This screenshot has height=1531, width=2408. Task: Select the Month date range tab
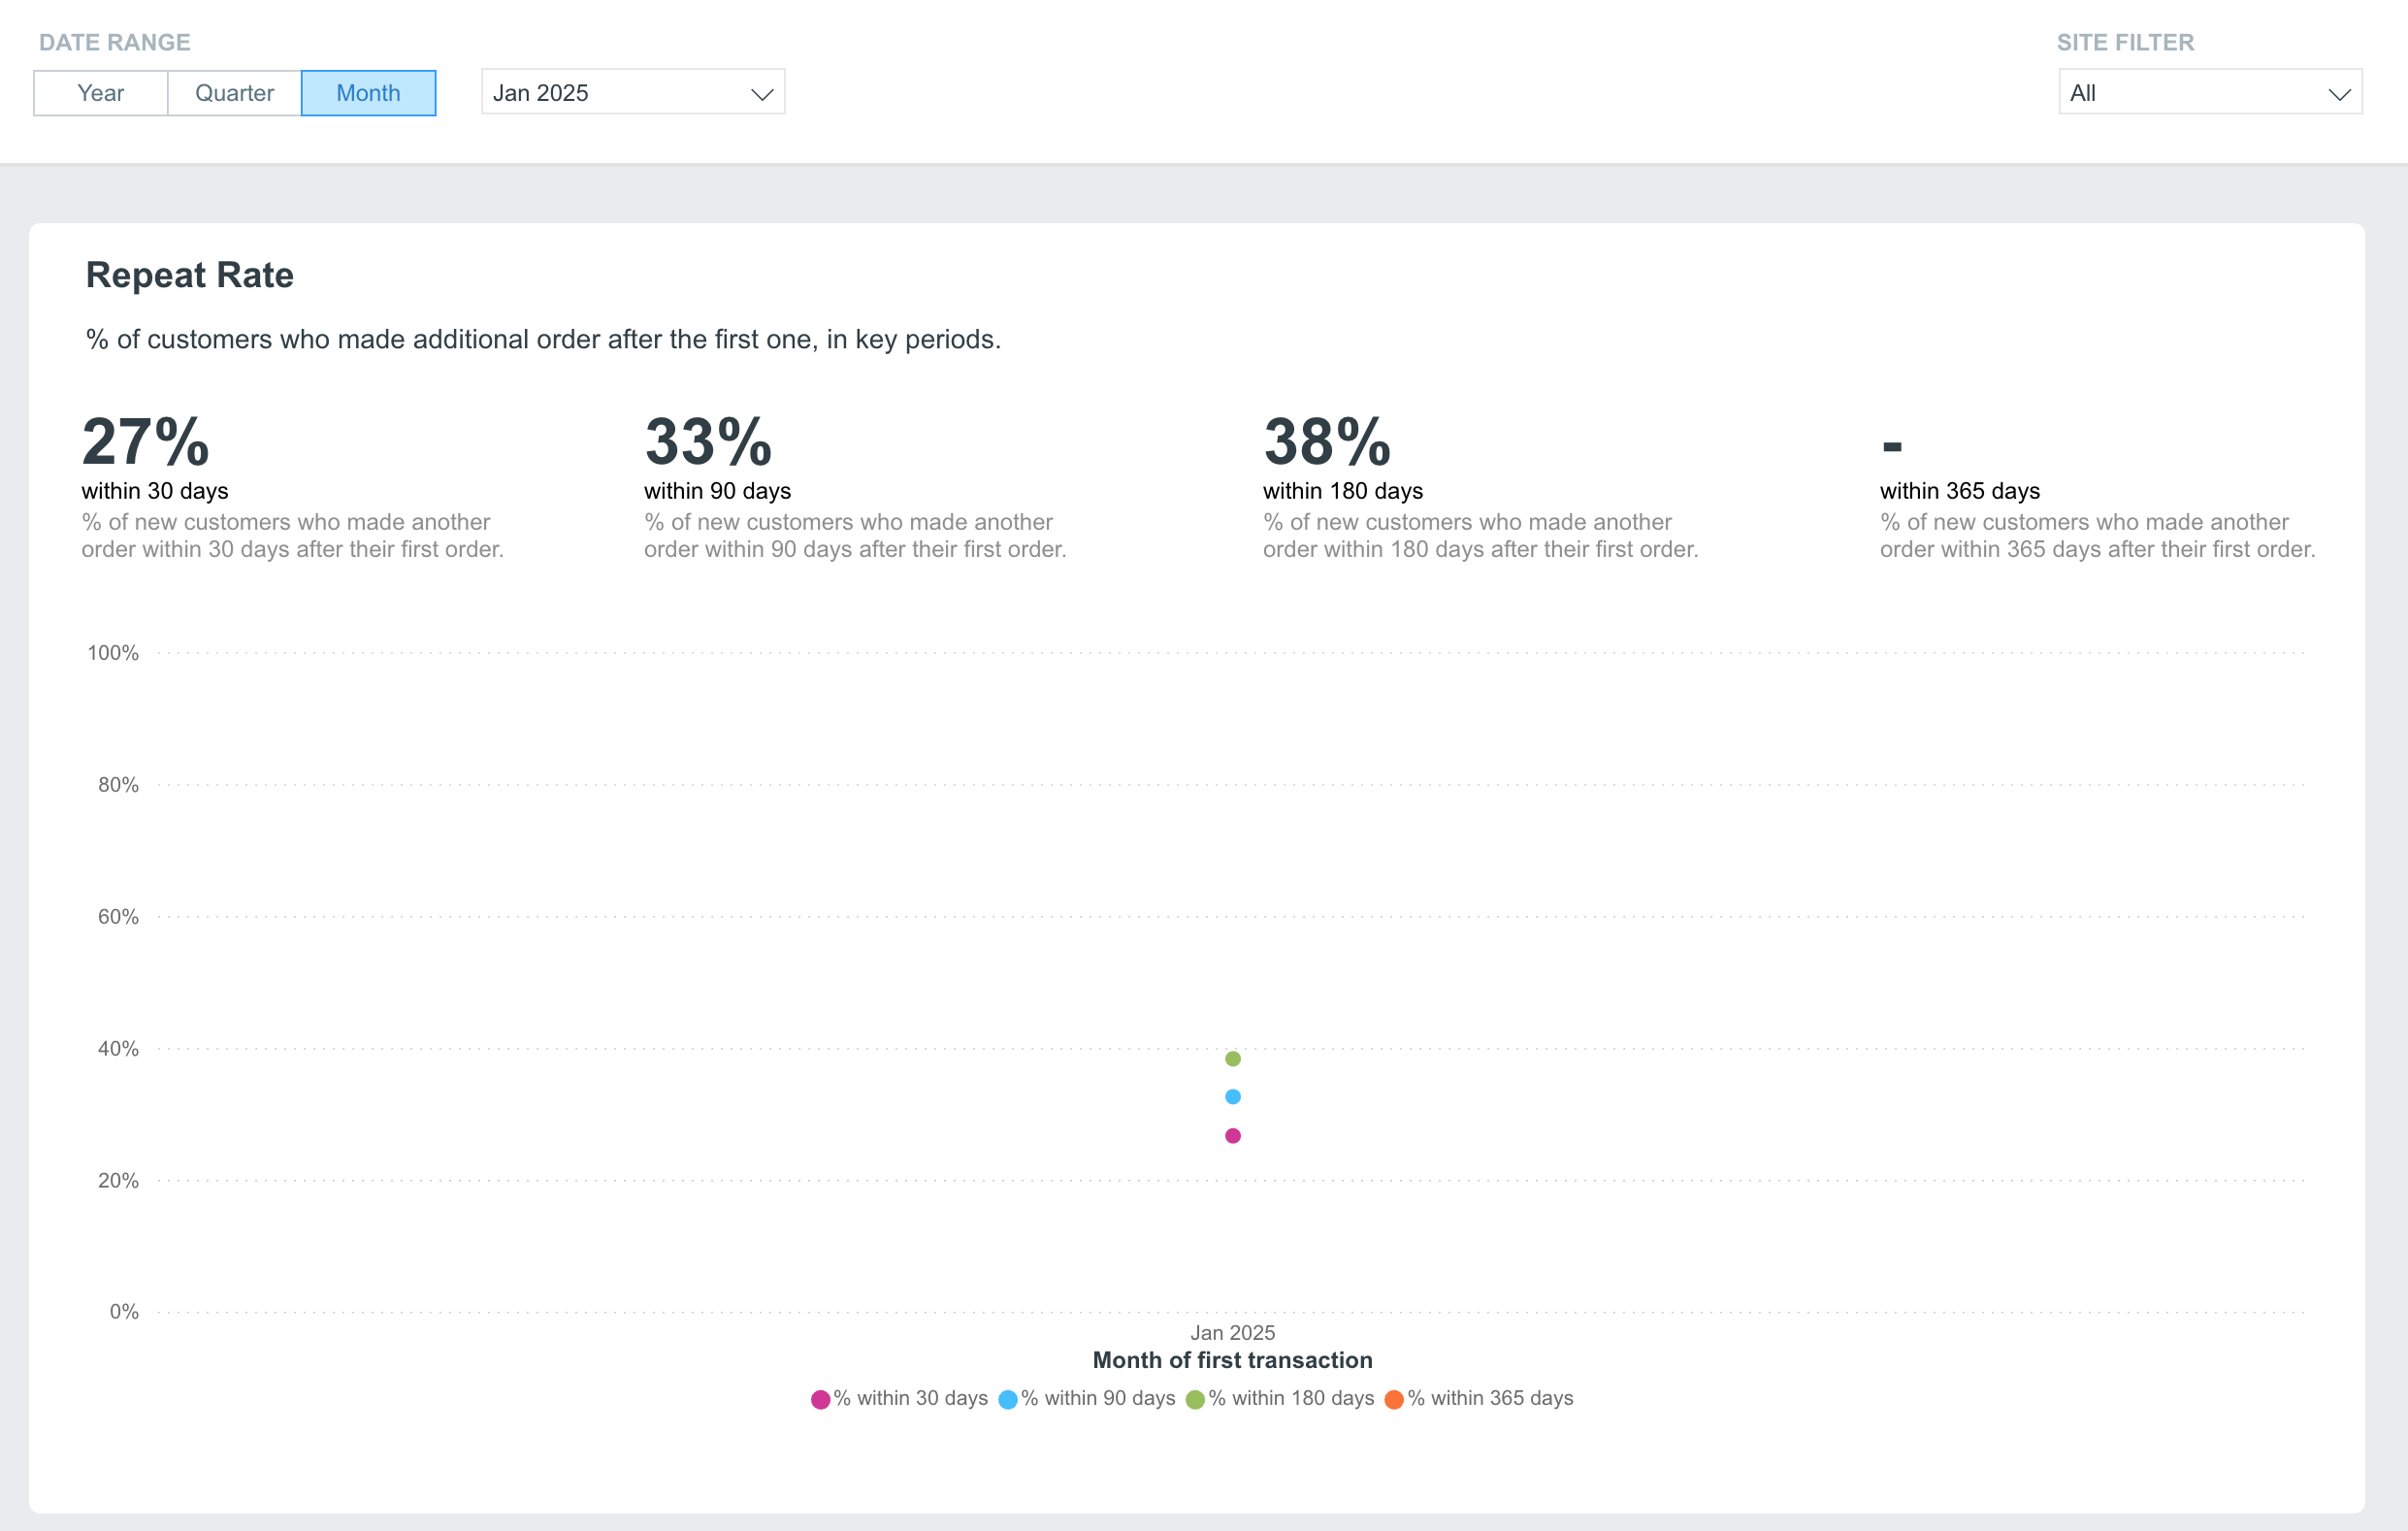[368, 93]
